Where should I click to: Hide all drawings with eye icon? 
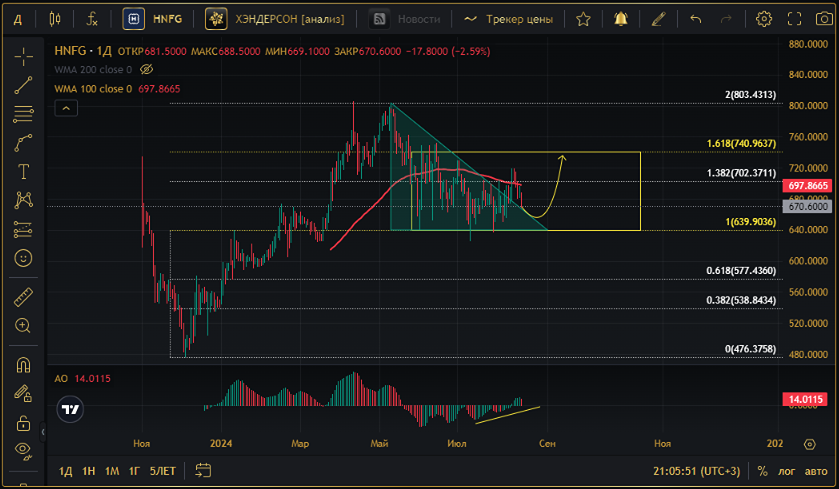tap(23, 449)
